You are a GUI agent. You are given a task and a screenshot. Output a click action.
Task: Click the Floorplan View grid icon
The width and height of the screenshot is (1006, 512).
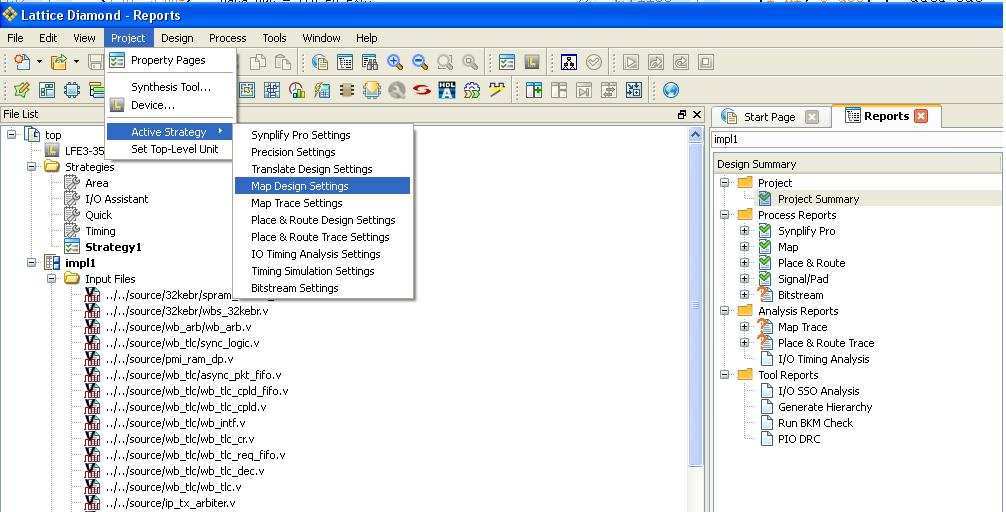271,90
